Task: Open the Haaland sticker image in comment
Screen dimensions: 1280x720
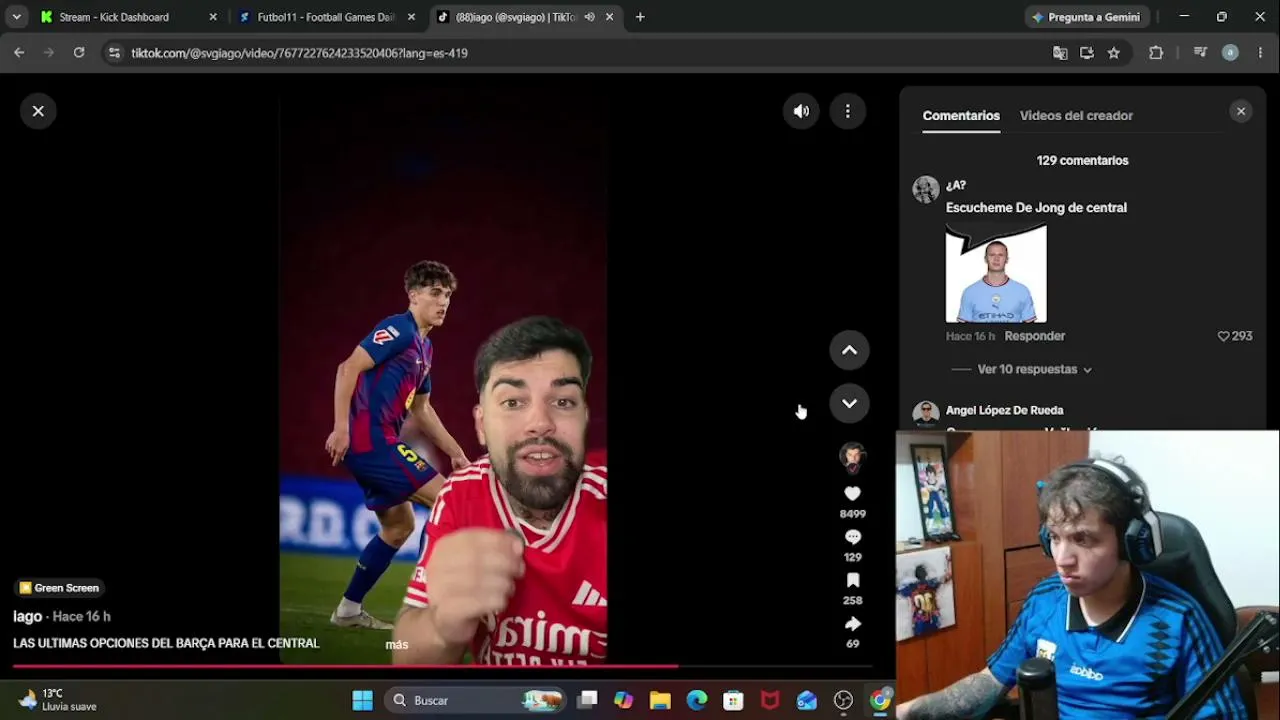Action: 996,273
